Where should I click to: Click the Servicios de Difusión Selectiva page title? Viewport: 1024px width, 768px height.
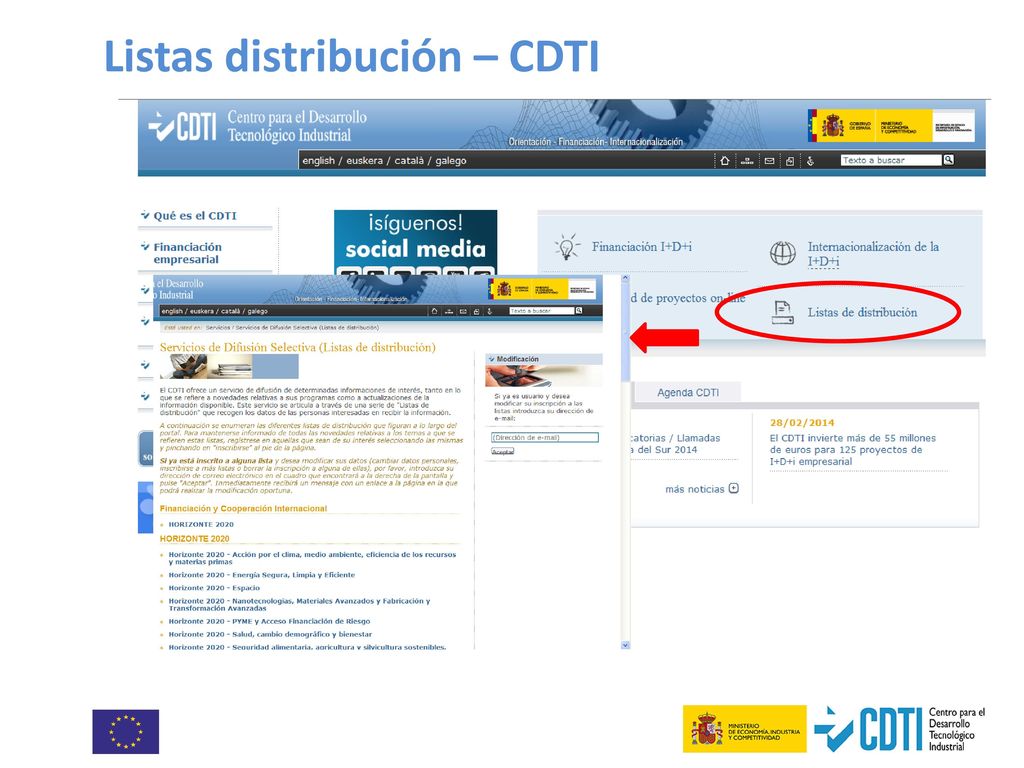coord(298,347)
